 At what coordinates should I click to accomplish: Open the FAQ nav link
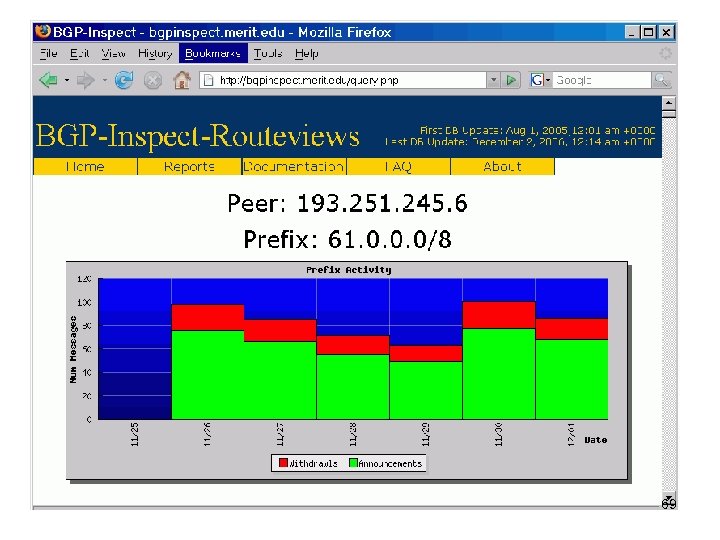(398, 166)
